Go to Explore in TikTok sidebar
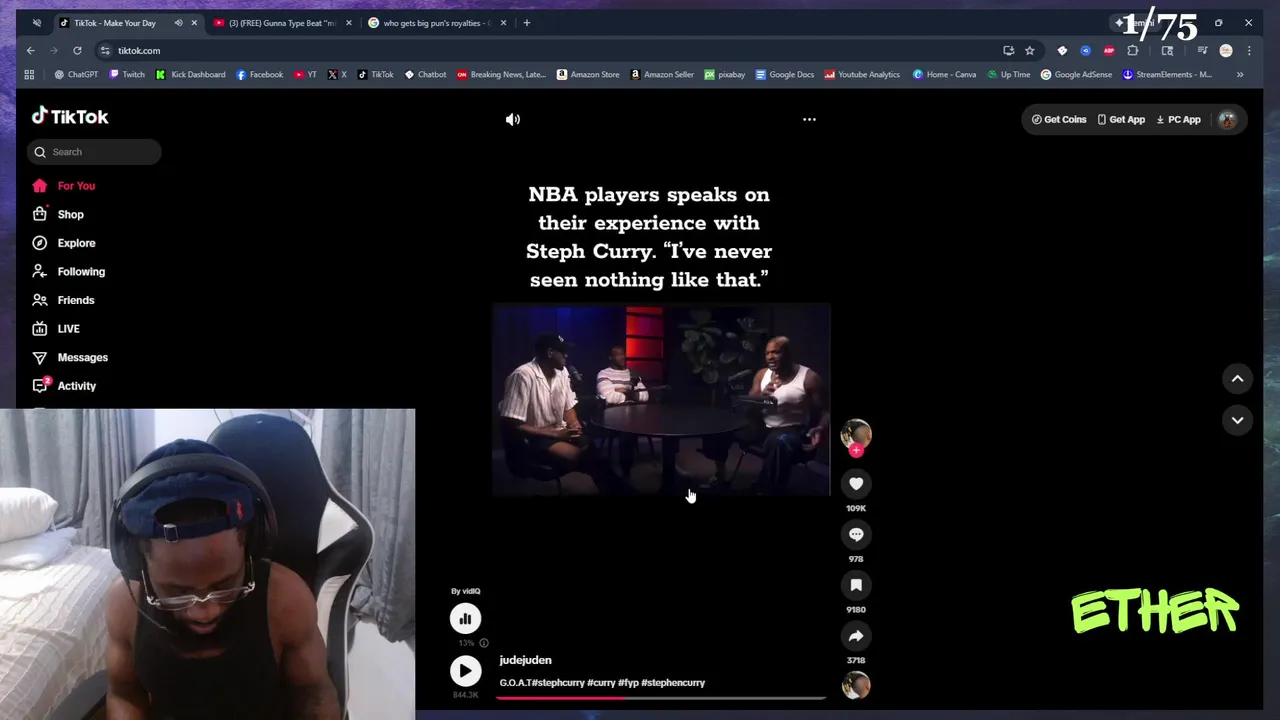 pyautogui.click(x=64, y=243)
